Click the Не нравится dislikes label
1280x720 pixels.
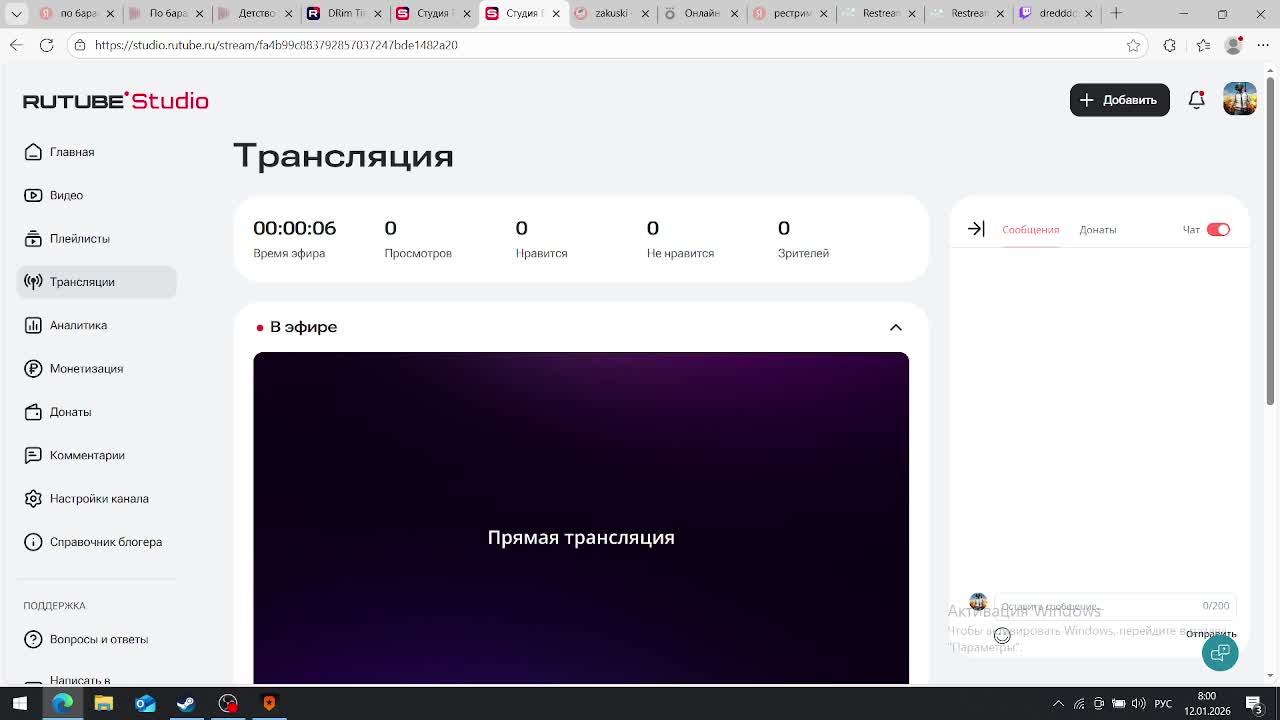click(x=680, y=253)
